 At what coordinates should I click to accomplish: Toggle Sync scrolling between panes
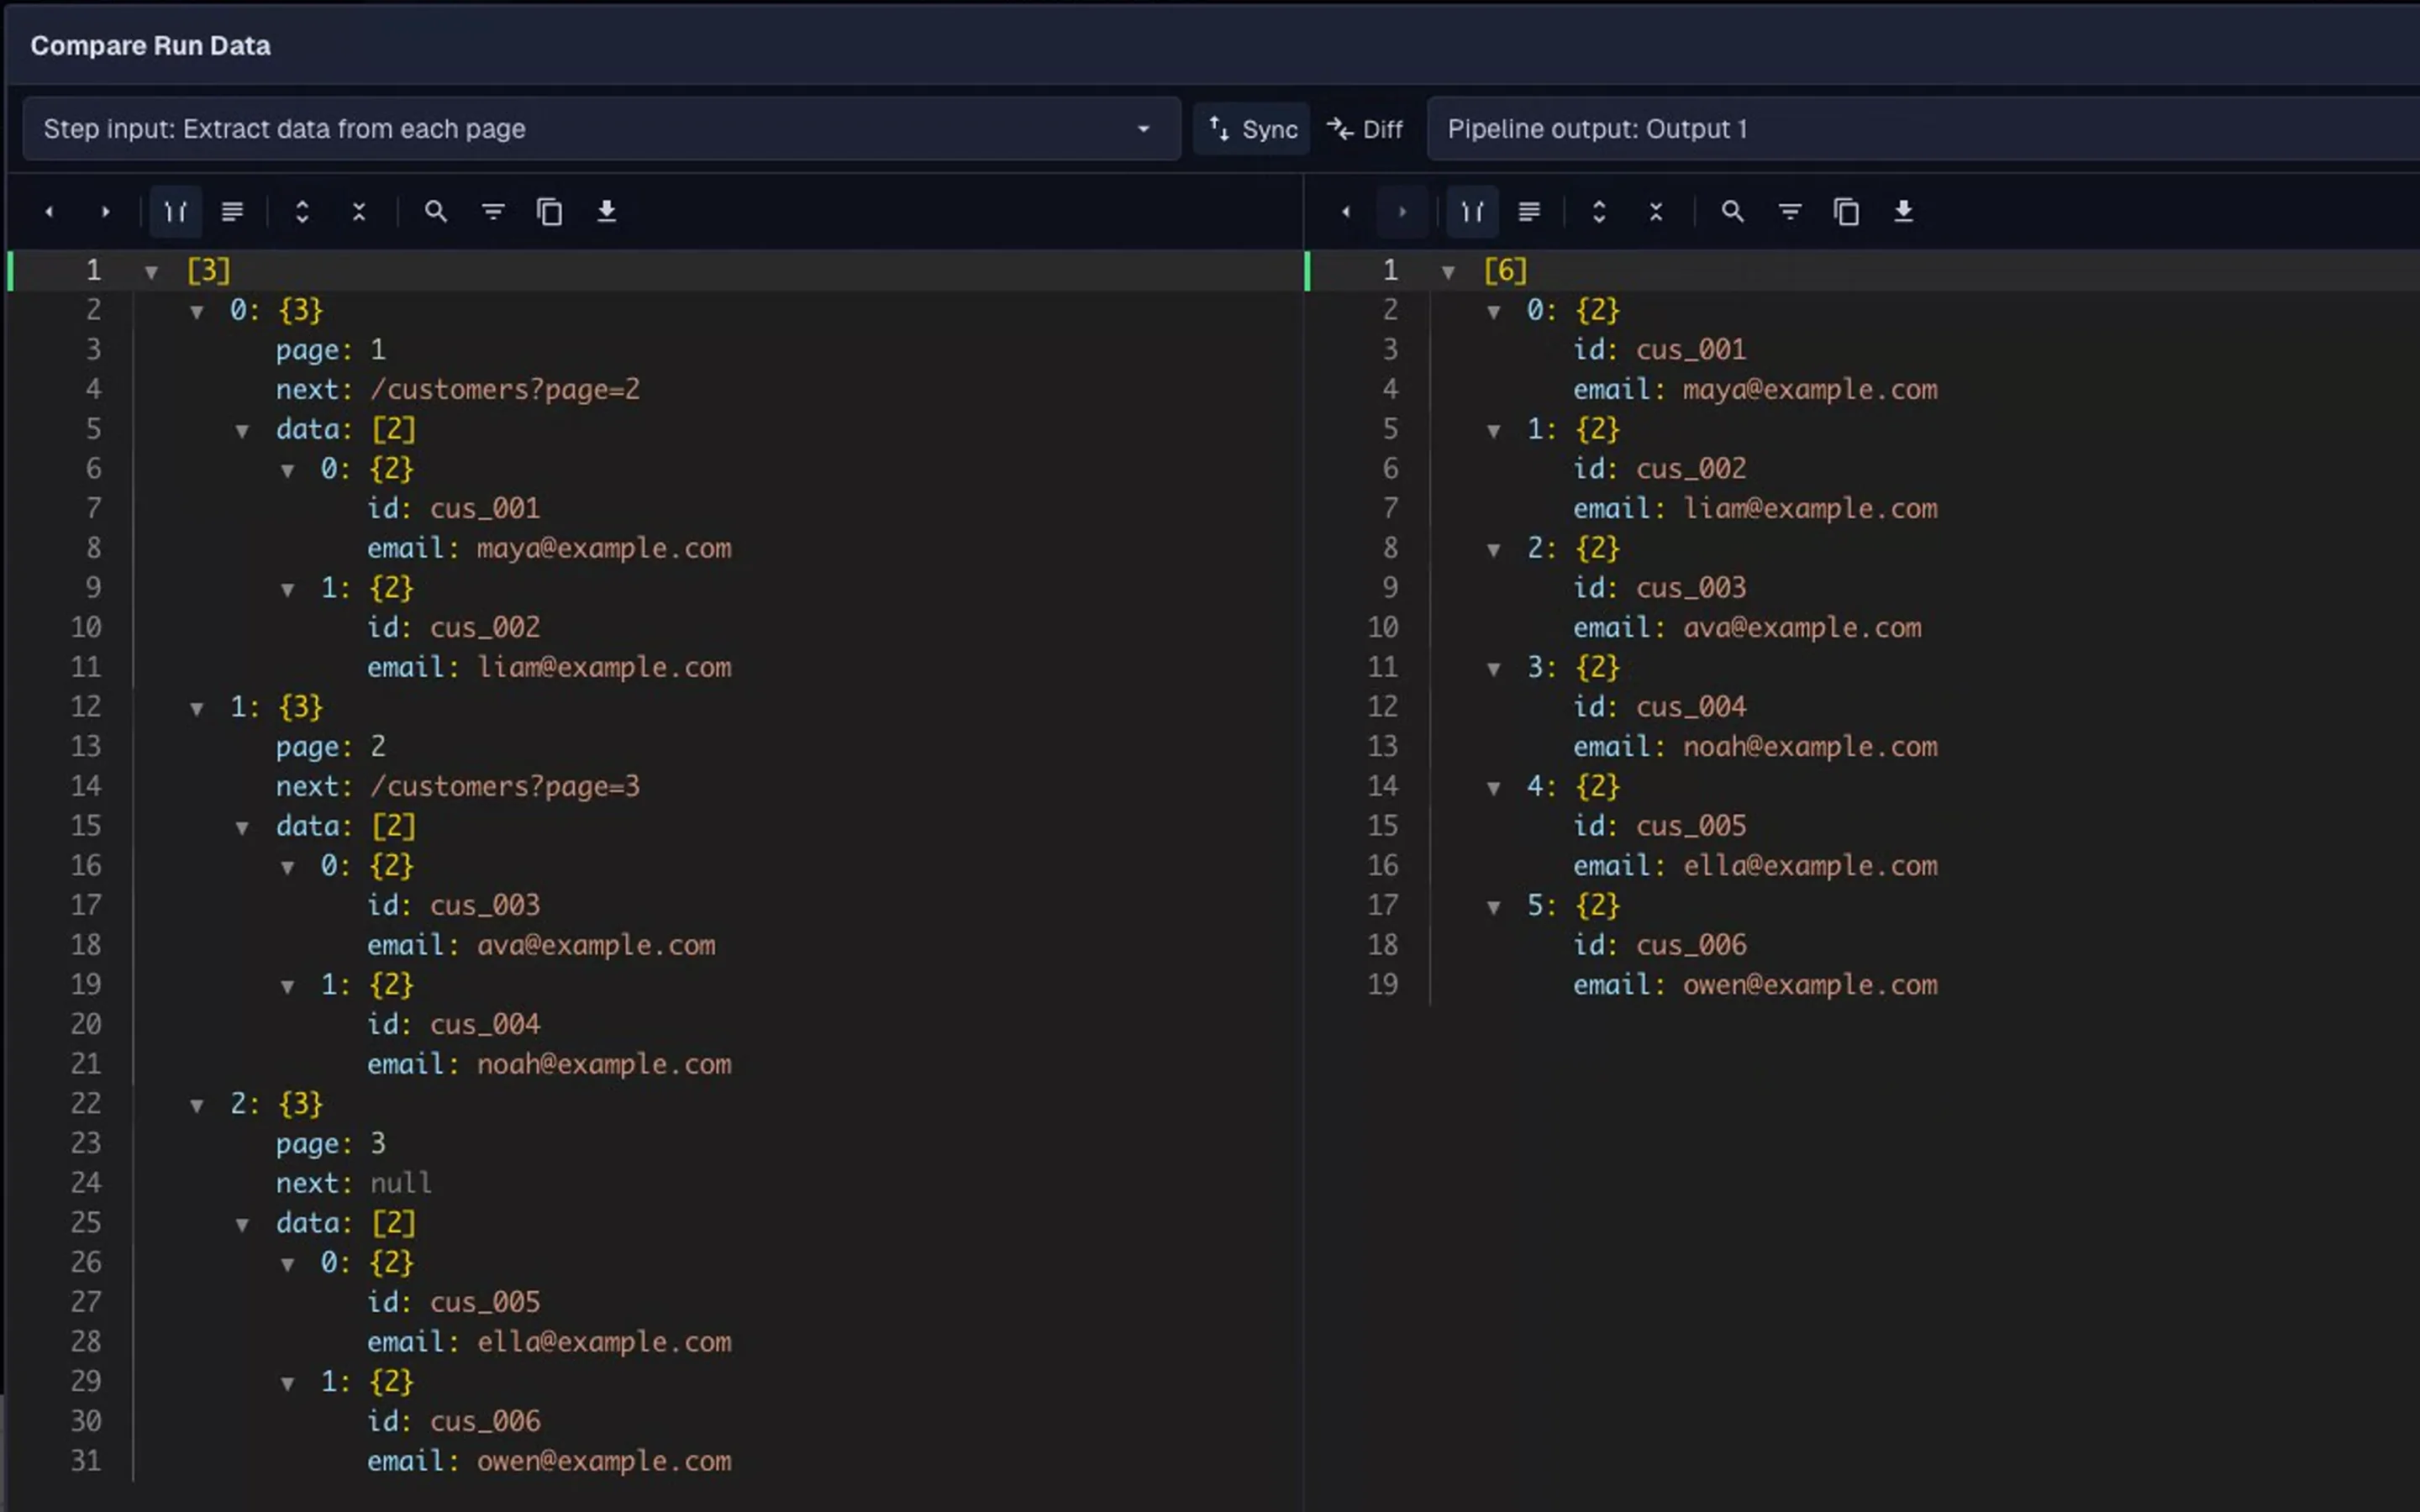(x=1252, y=129)
